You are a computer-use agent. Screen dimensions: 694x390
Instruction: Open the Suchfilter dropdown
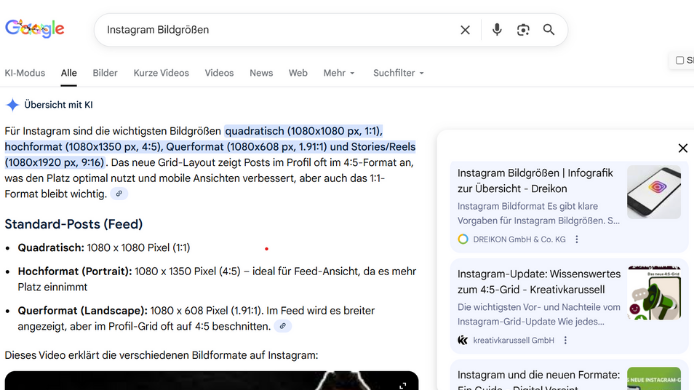coord(398,73)
